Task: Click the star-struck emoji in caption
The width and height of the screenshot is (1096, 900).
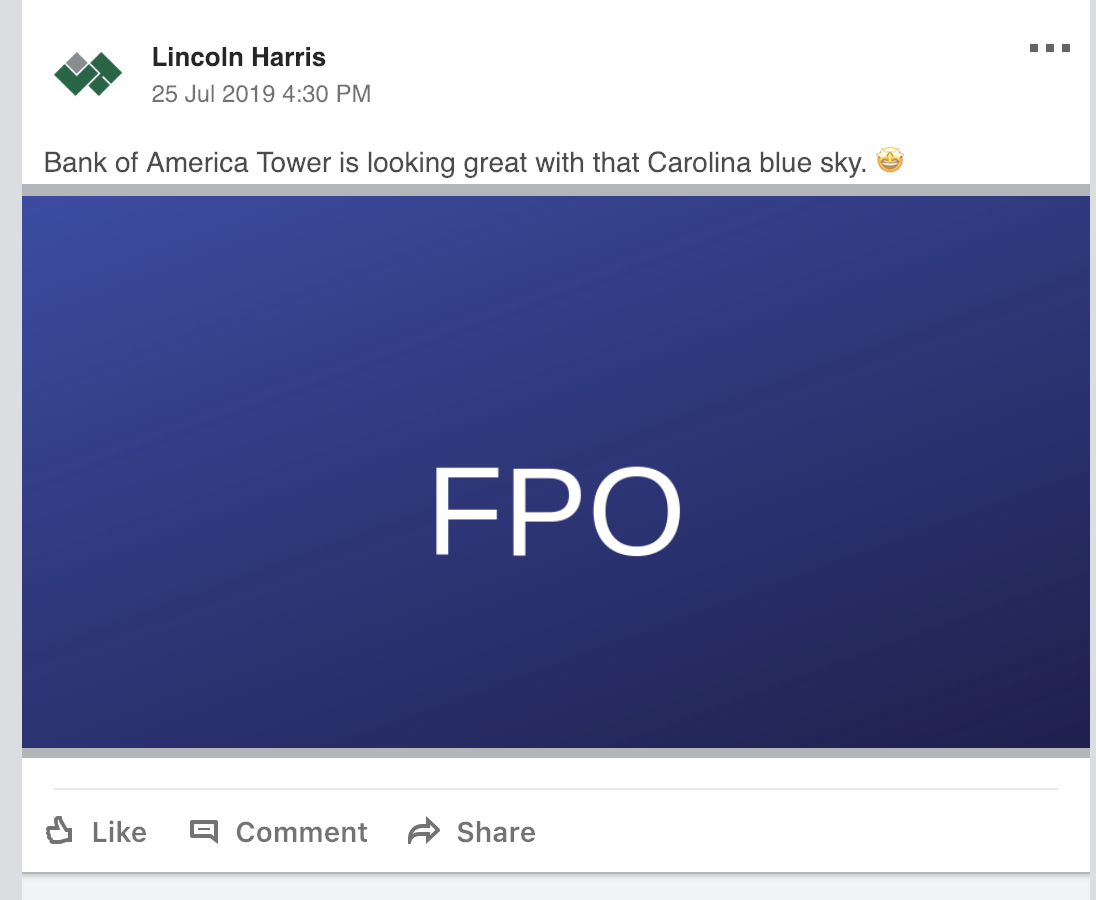Action: (890, 160)
